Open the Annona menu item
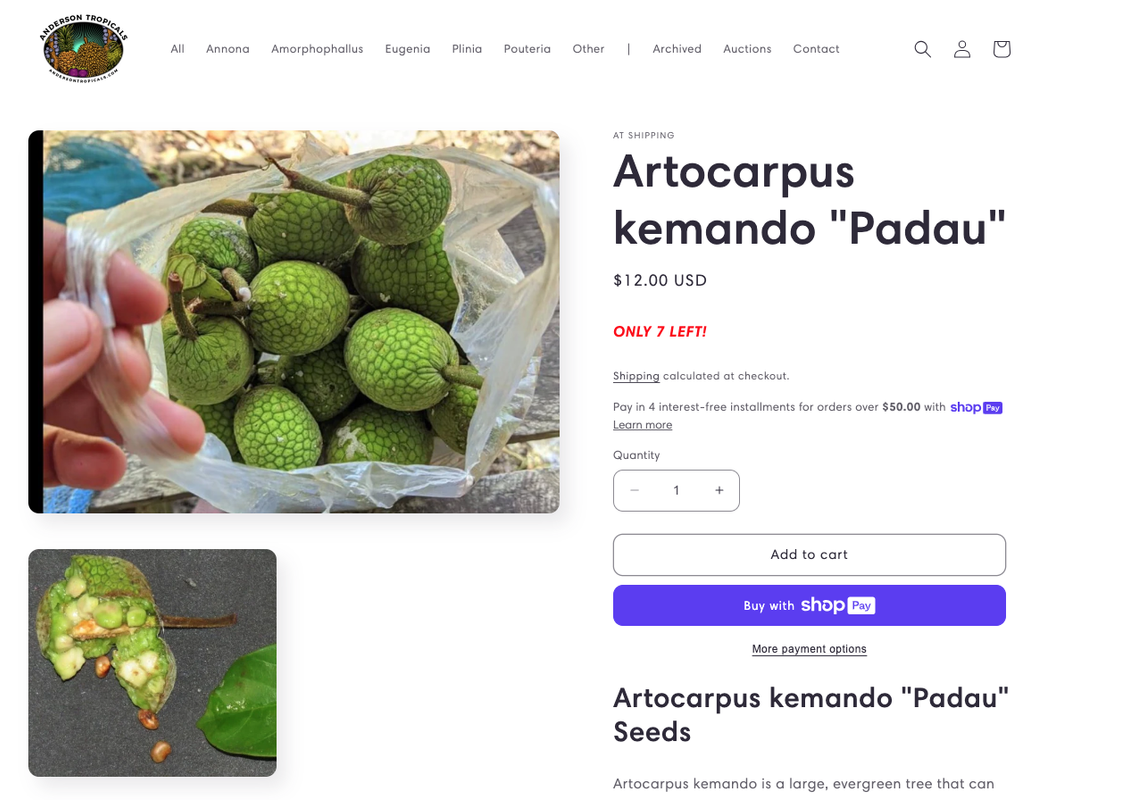Image resolution: width=1146 pixels, height=800 pixels. tap(227, 49)
